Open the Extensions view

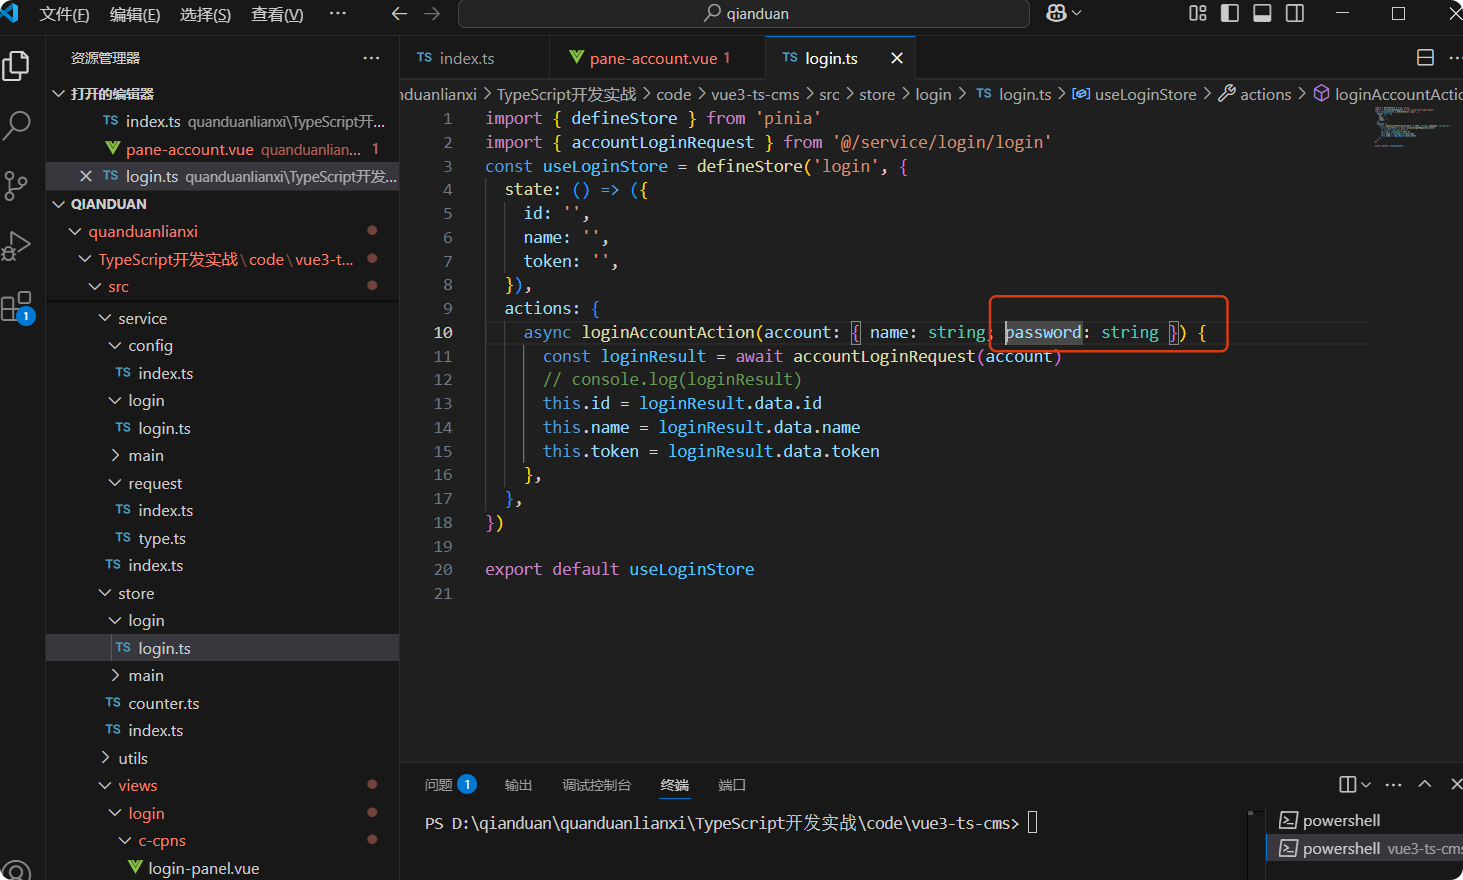[17, 307]
